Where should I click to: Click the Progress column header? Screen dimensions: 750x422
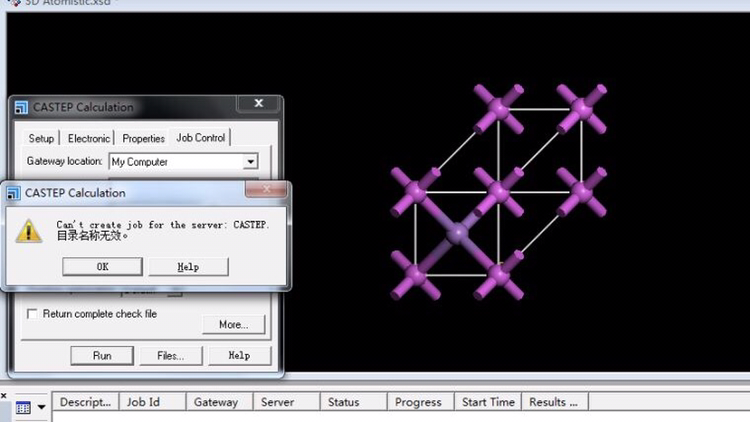420,402
